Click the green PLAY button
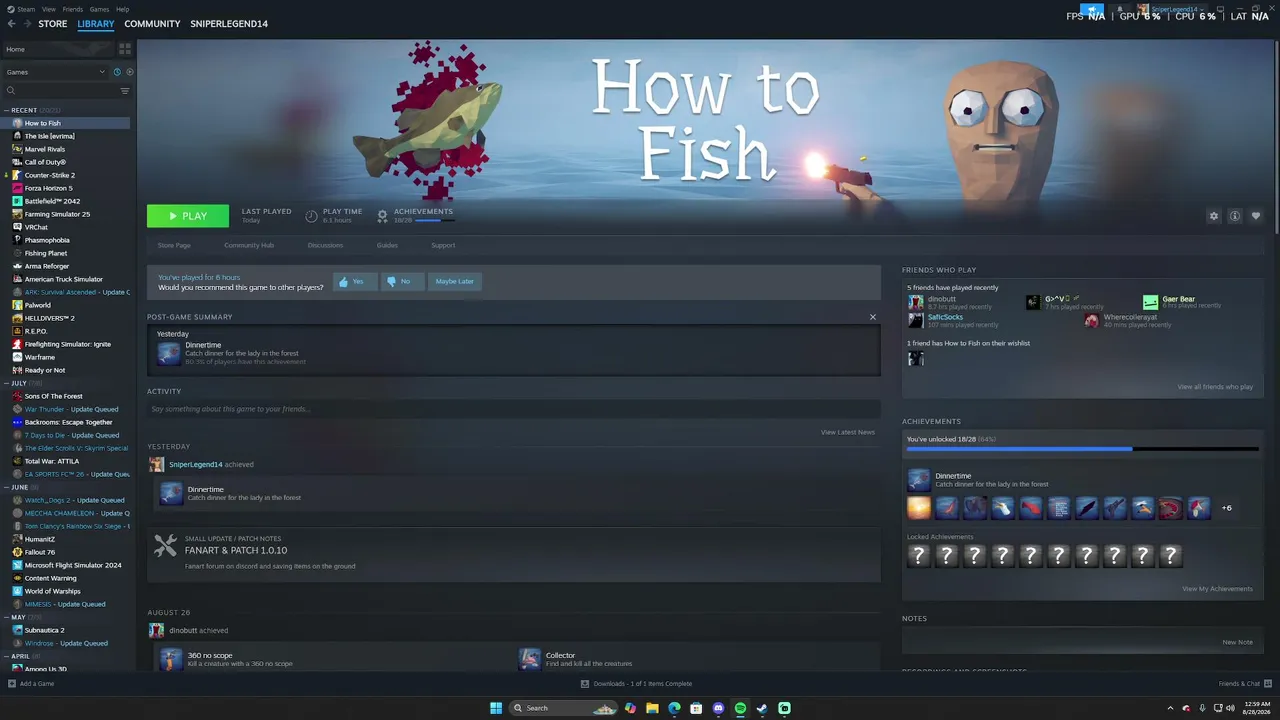The width and height of the screenshot is (1280, 720). point(188,216)
